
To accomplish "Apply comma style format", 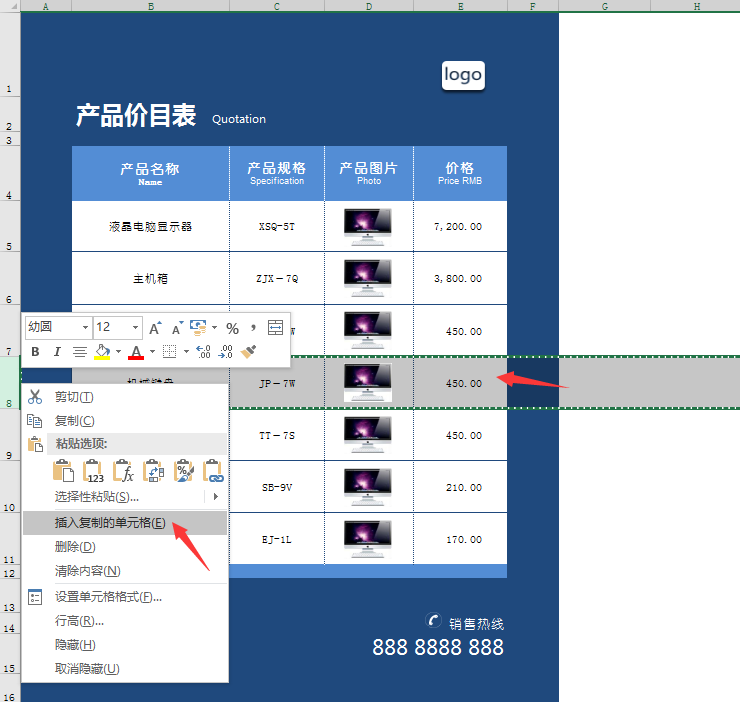I will pyautogui.click(x=253, y=328).
